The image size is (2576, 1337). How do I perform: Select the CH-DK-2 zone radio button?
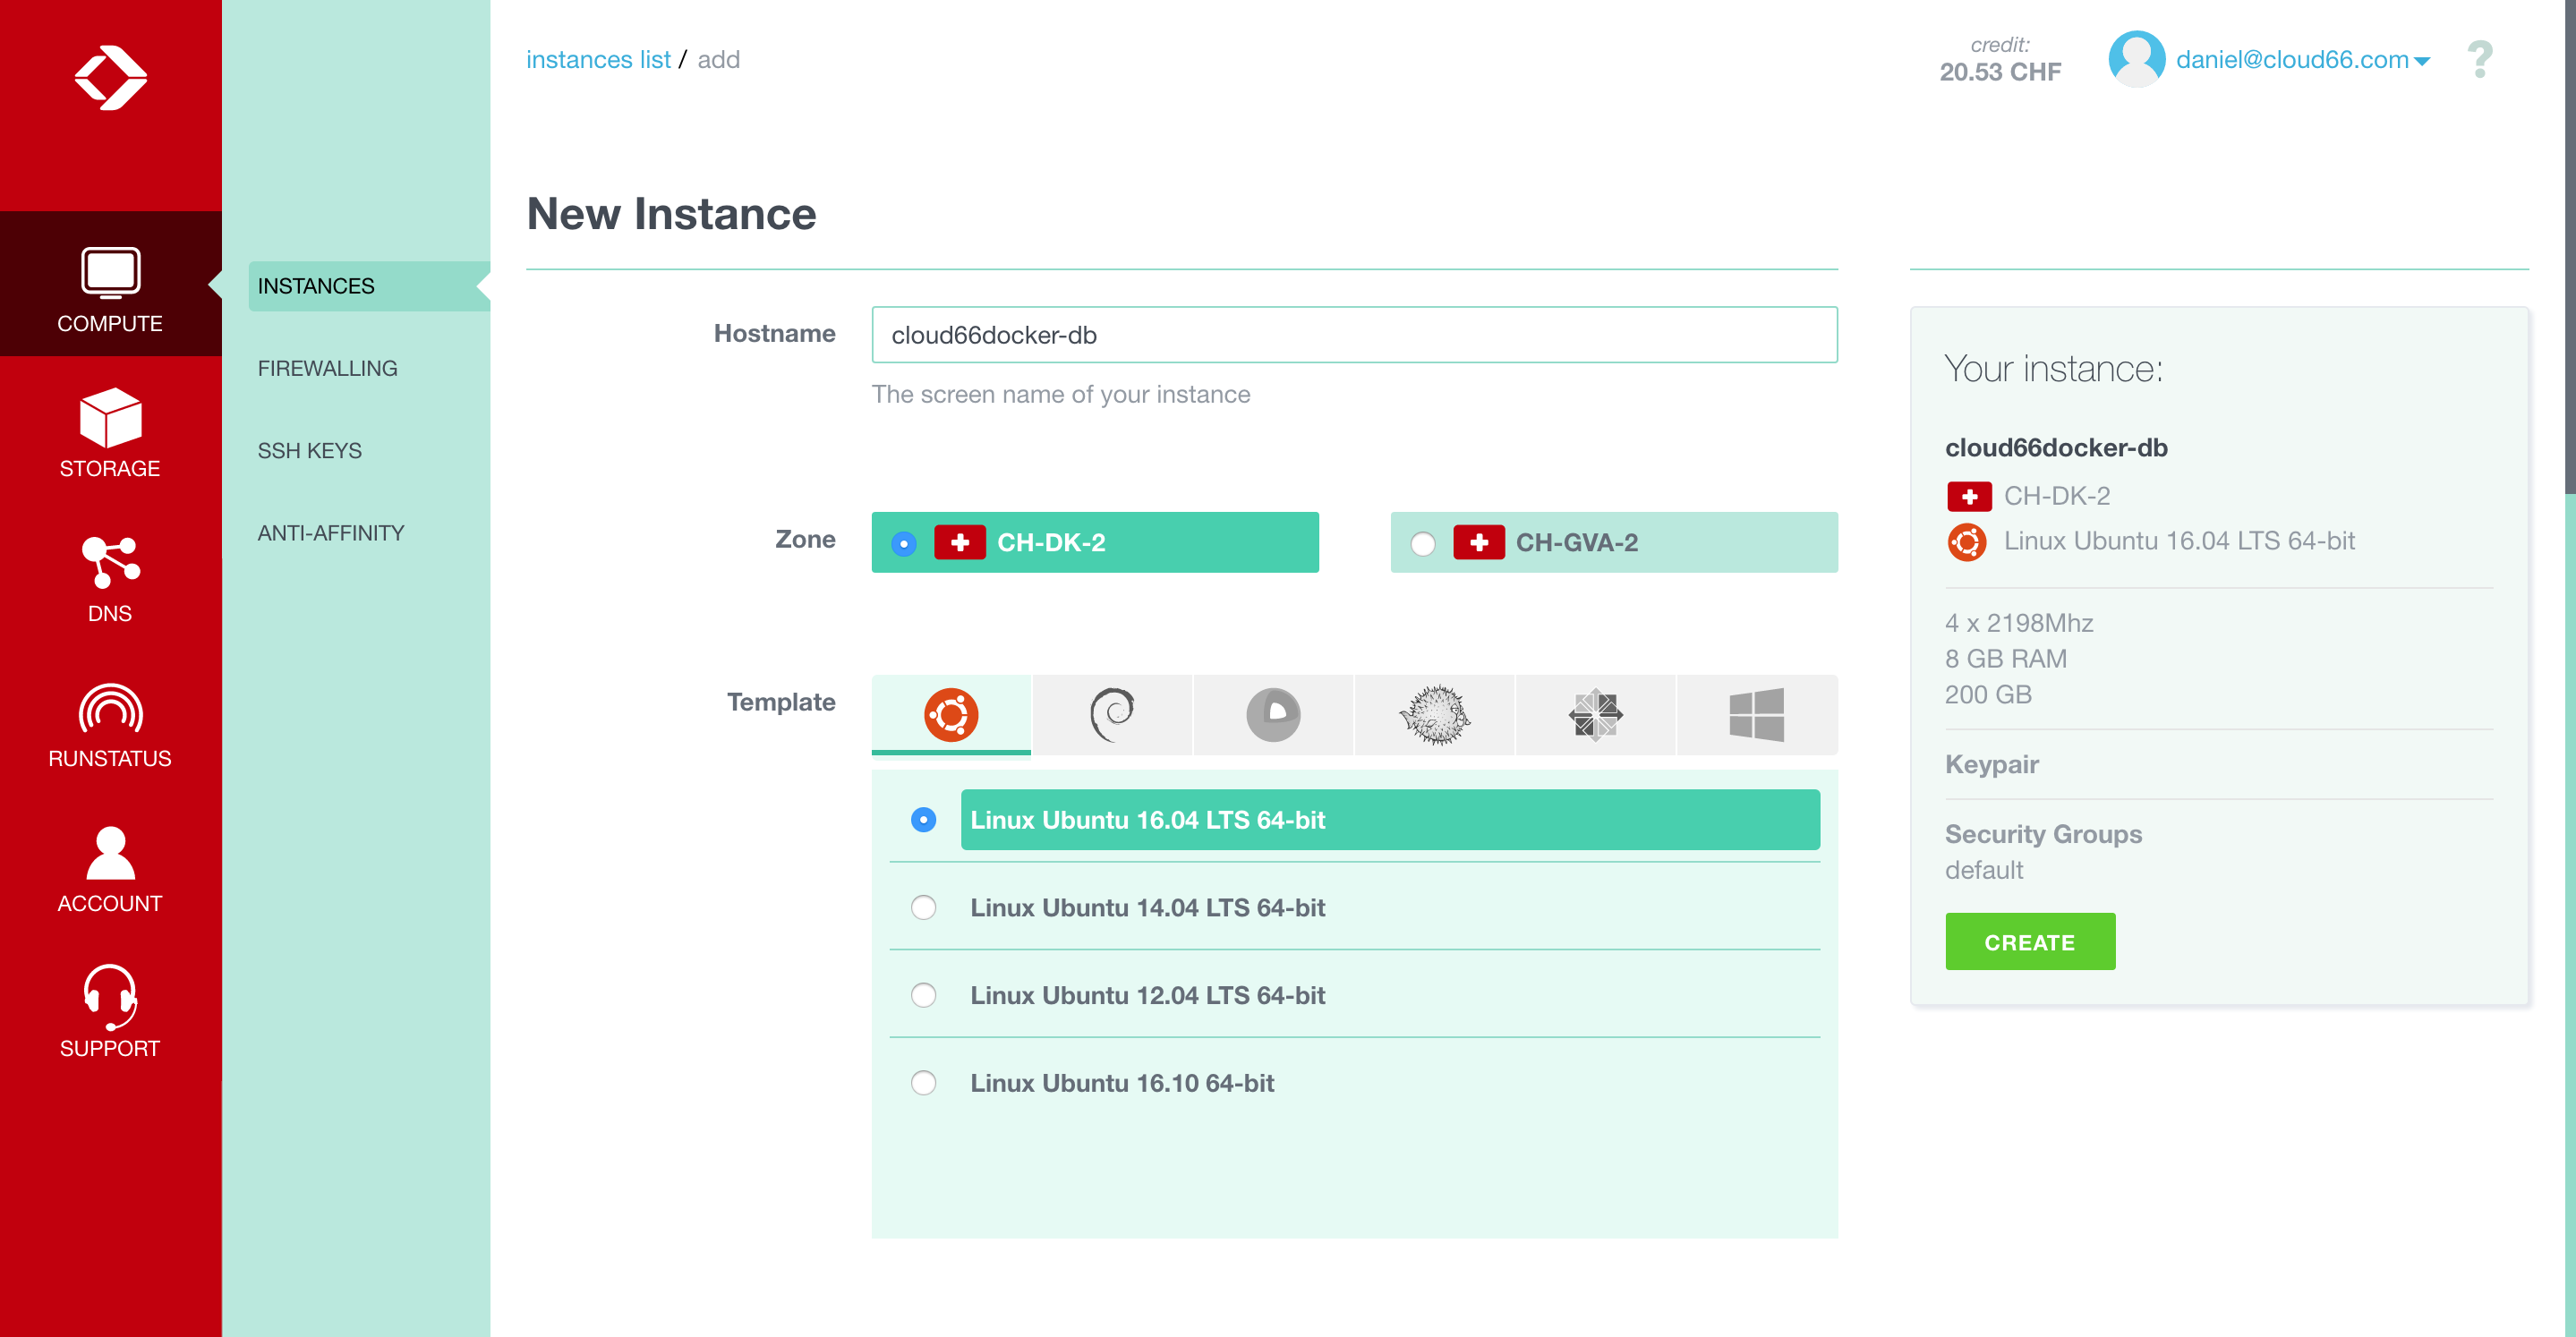(x=904, y=543)
